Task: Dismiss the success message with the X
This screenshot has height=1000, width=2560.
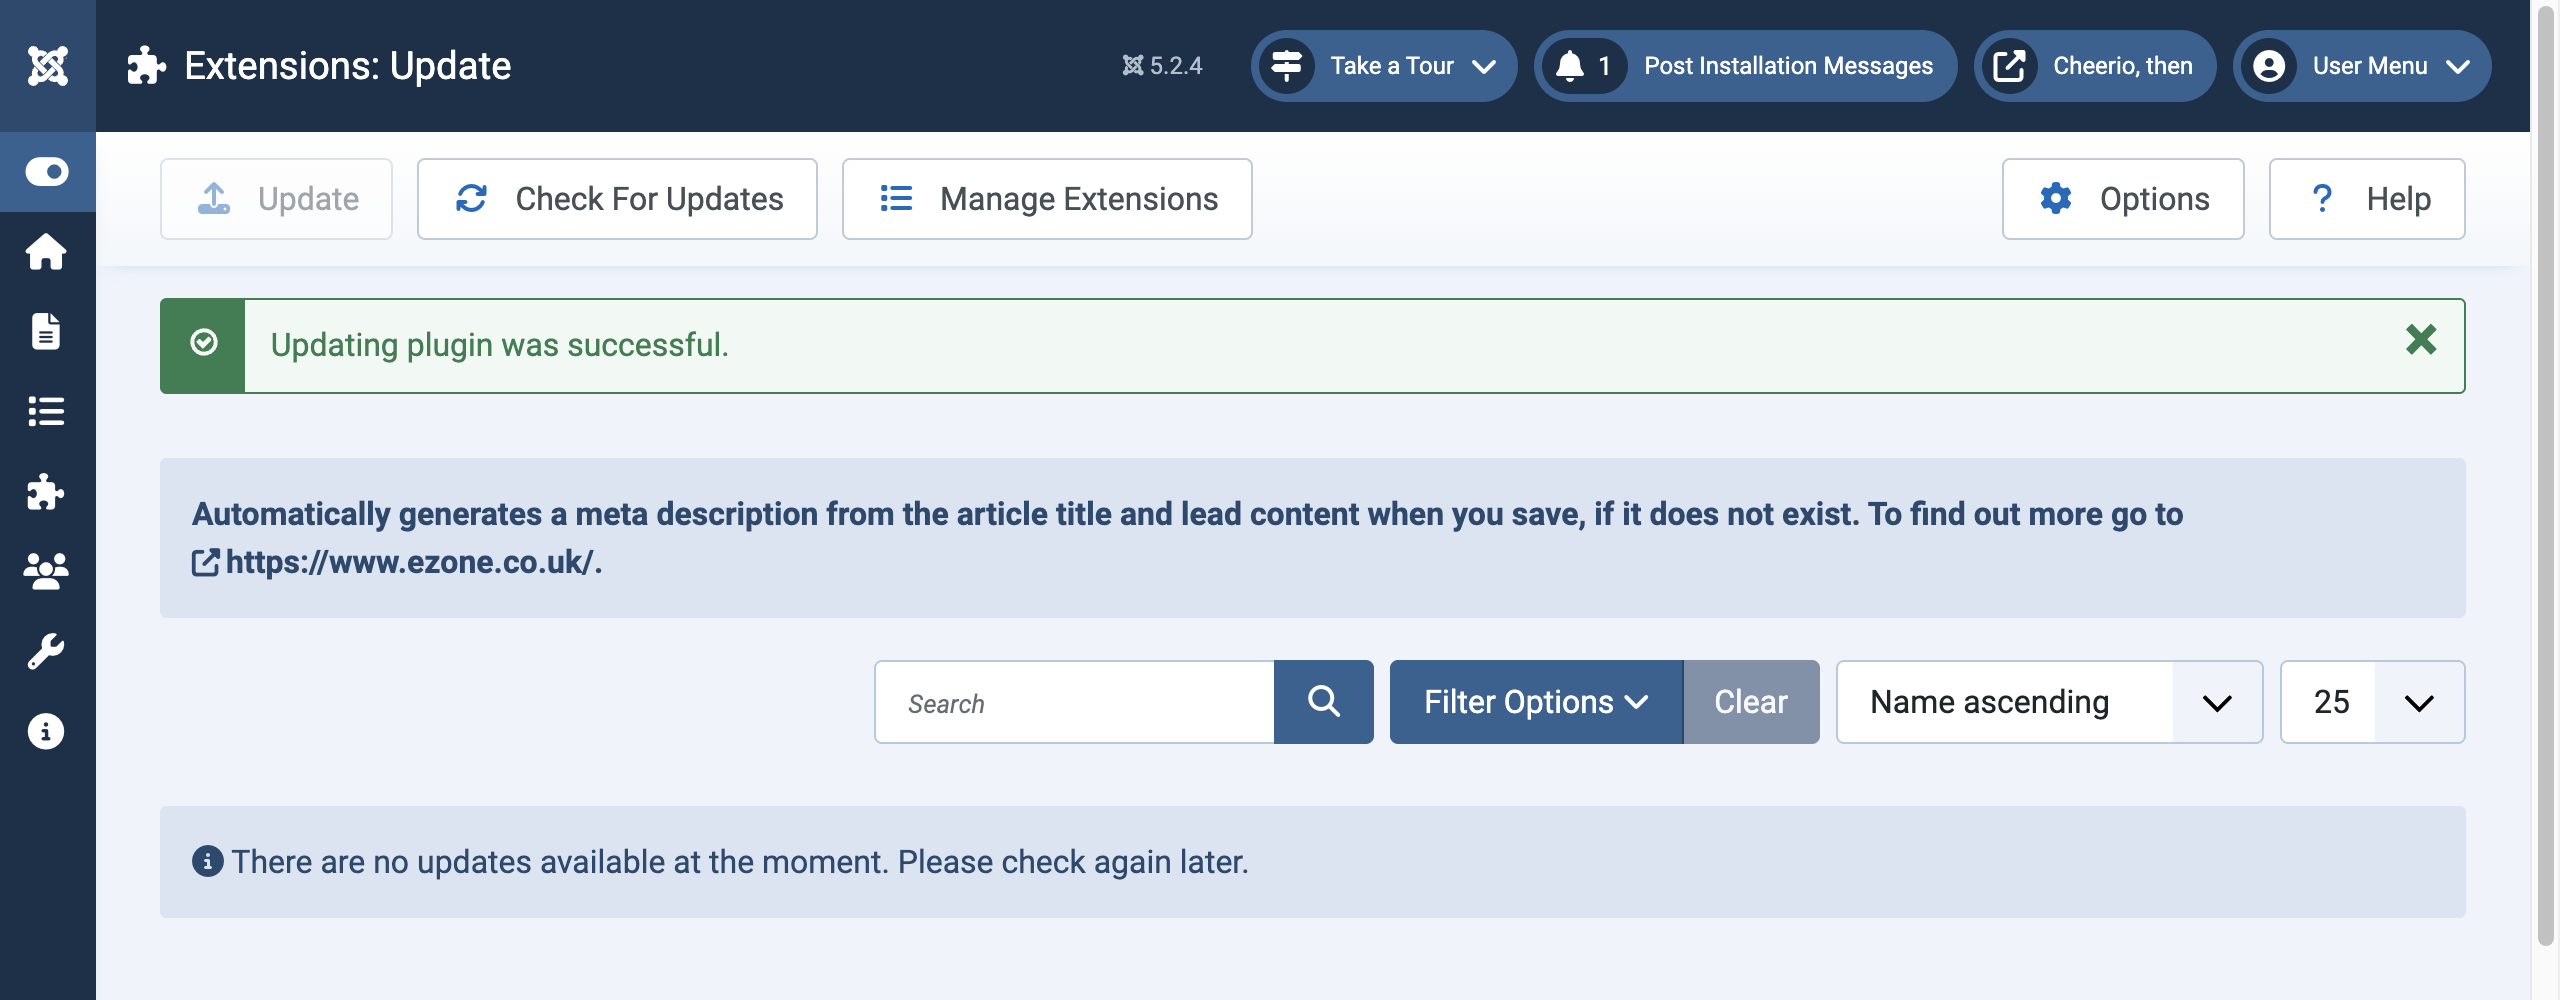Action: tap(2421, 341)
